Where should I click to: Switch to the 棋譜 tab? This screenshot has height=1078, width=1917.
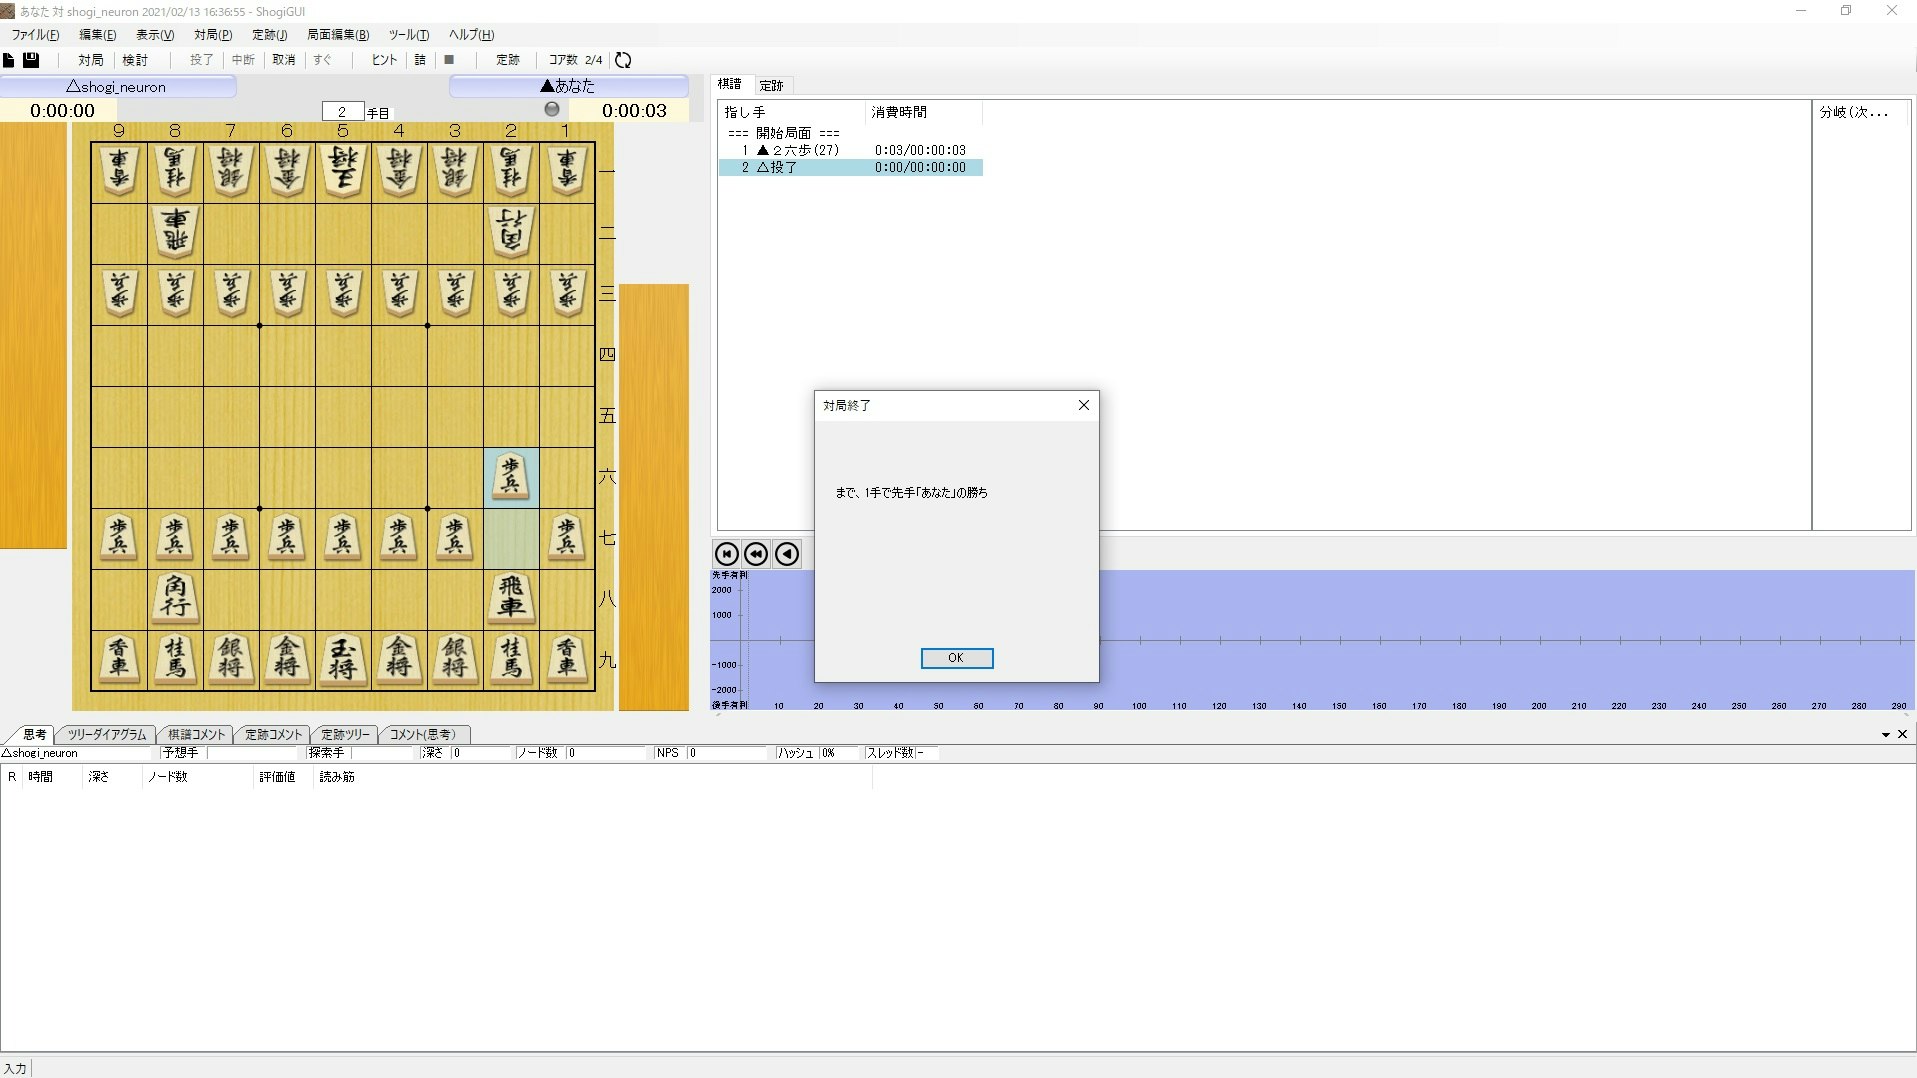tap(730, 84)
